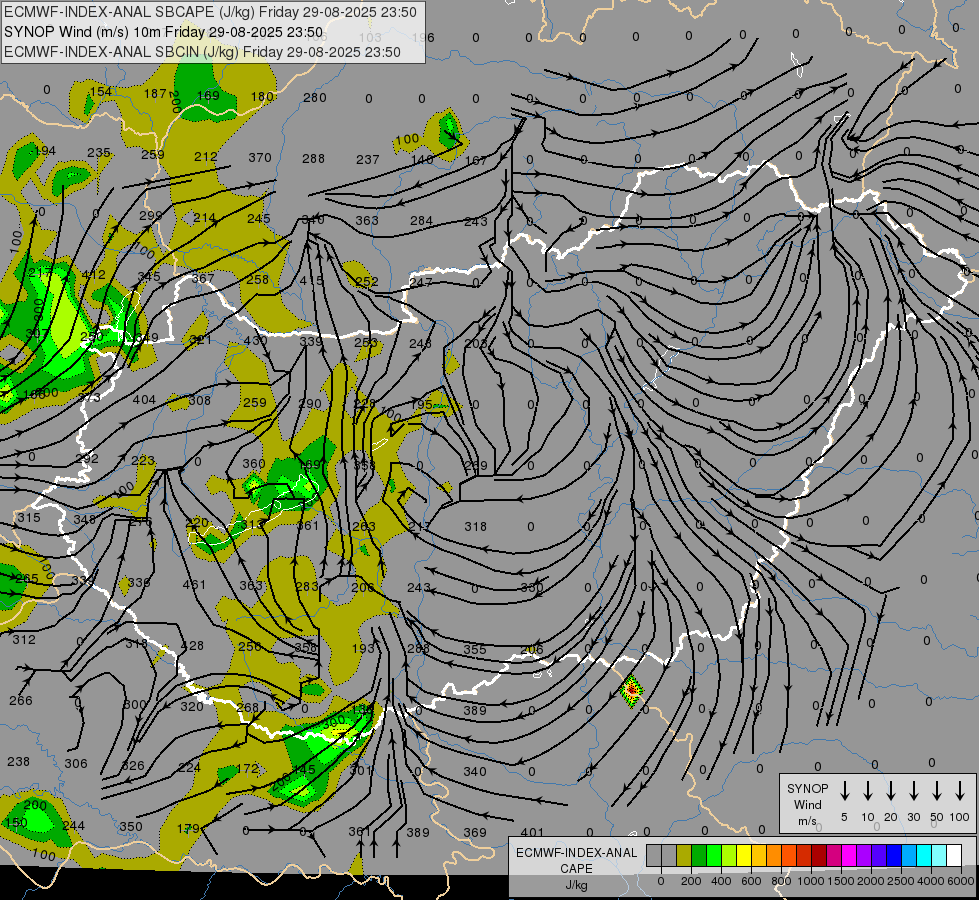This screenshot has height=900, width=979.
Task: Click the 2000 tick label on CAPE scale
Action: click(870, 881)
